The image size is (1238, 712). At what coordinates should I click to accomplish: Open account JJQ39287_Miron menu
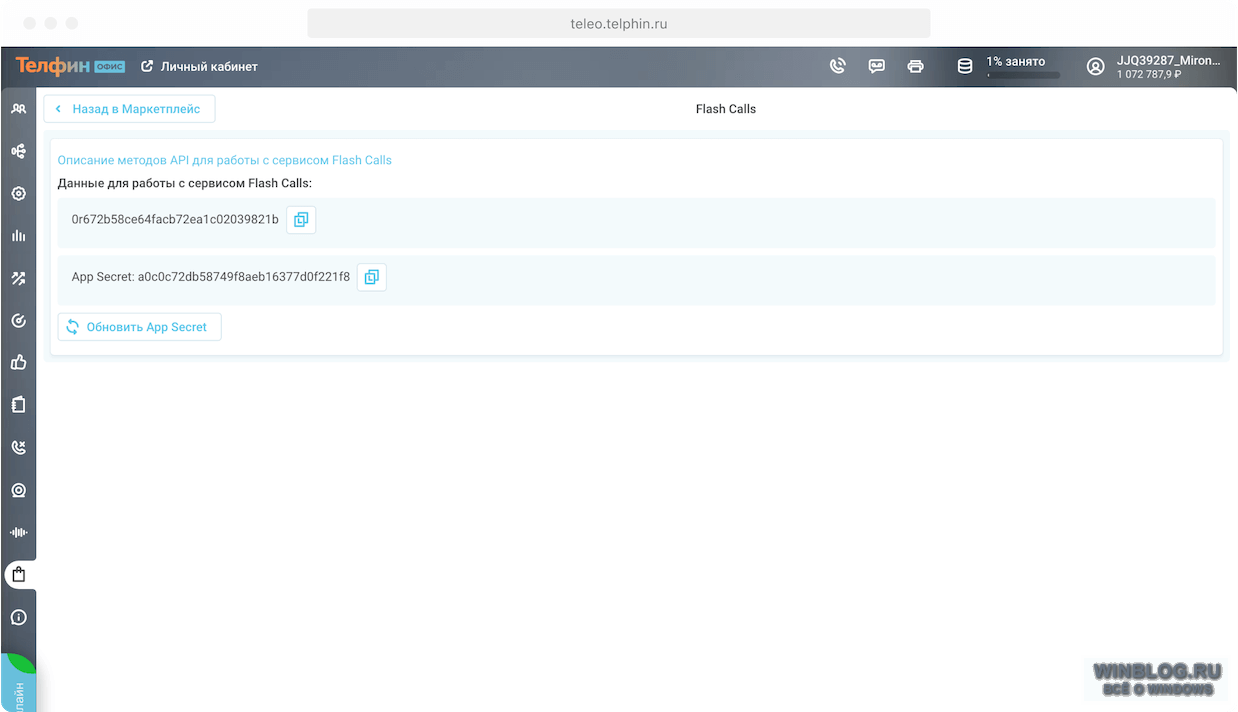1168,60
